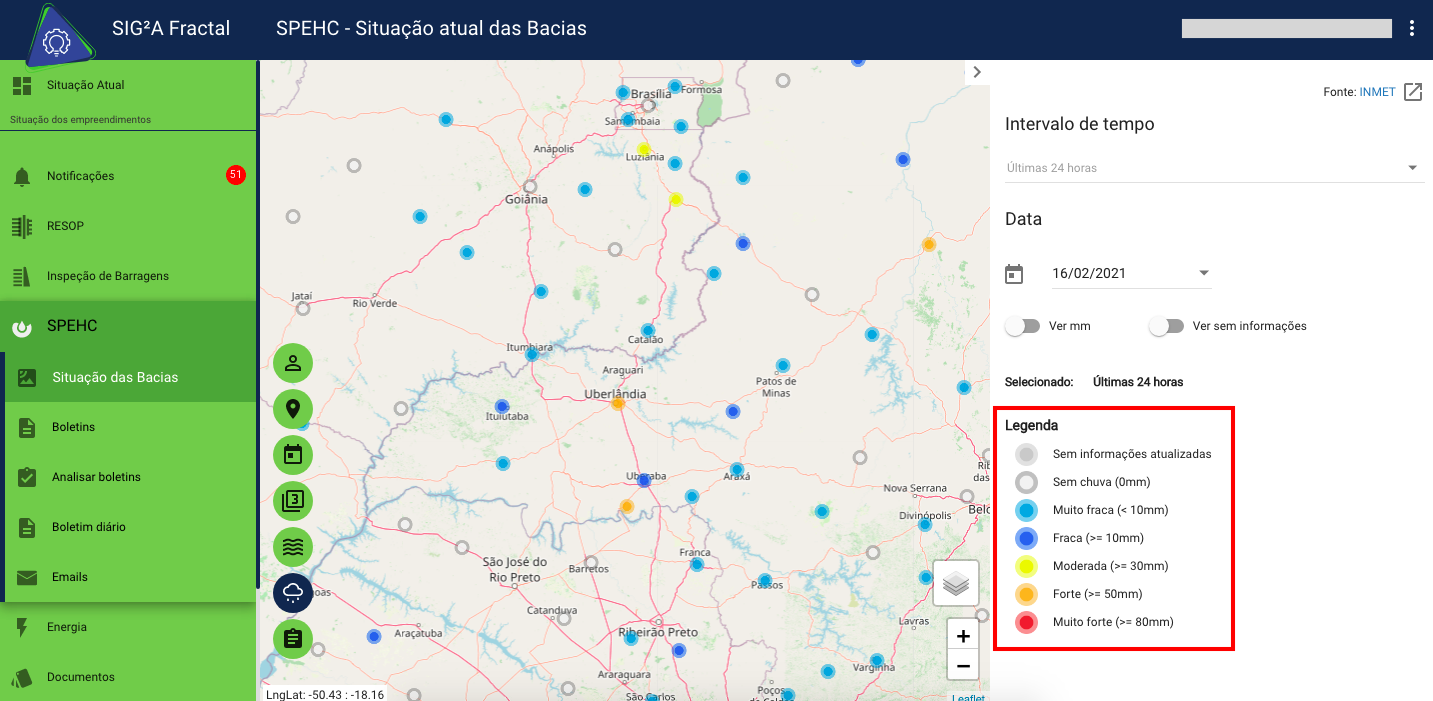The height and width of the screenshot is (701, 1433).
Task: Click the red Muito forte legend swatch
Action: point(1027,622)
